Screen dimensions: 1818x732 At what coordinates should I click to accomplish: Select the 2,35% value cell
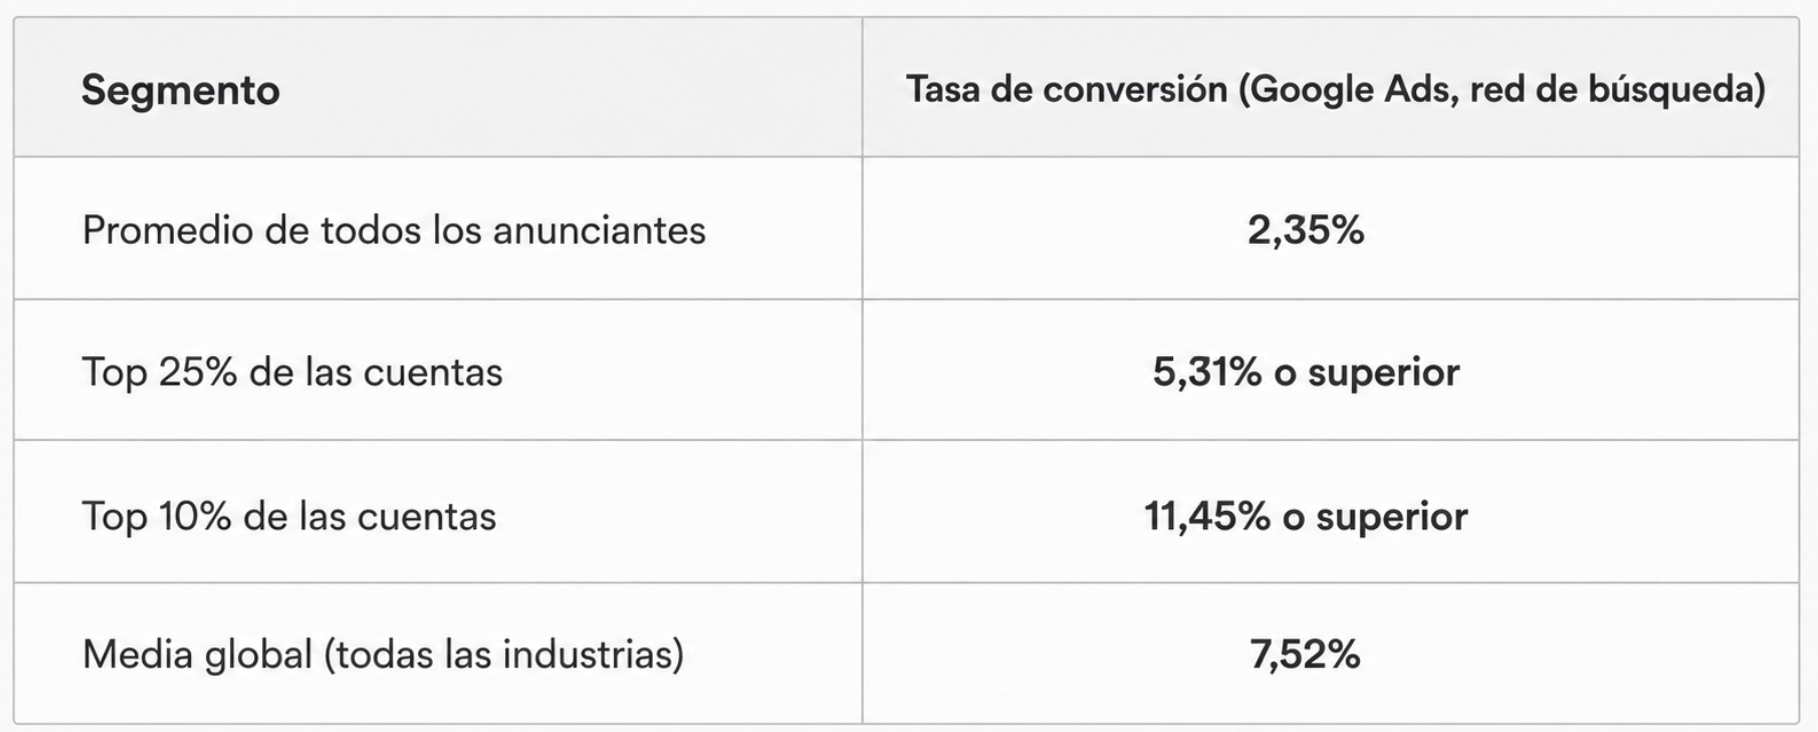pyautogui.click(x=1330, y=229)
